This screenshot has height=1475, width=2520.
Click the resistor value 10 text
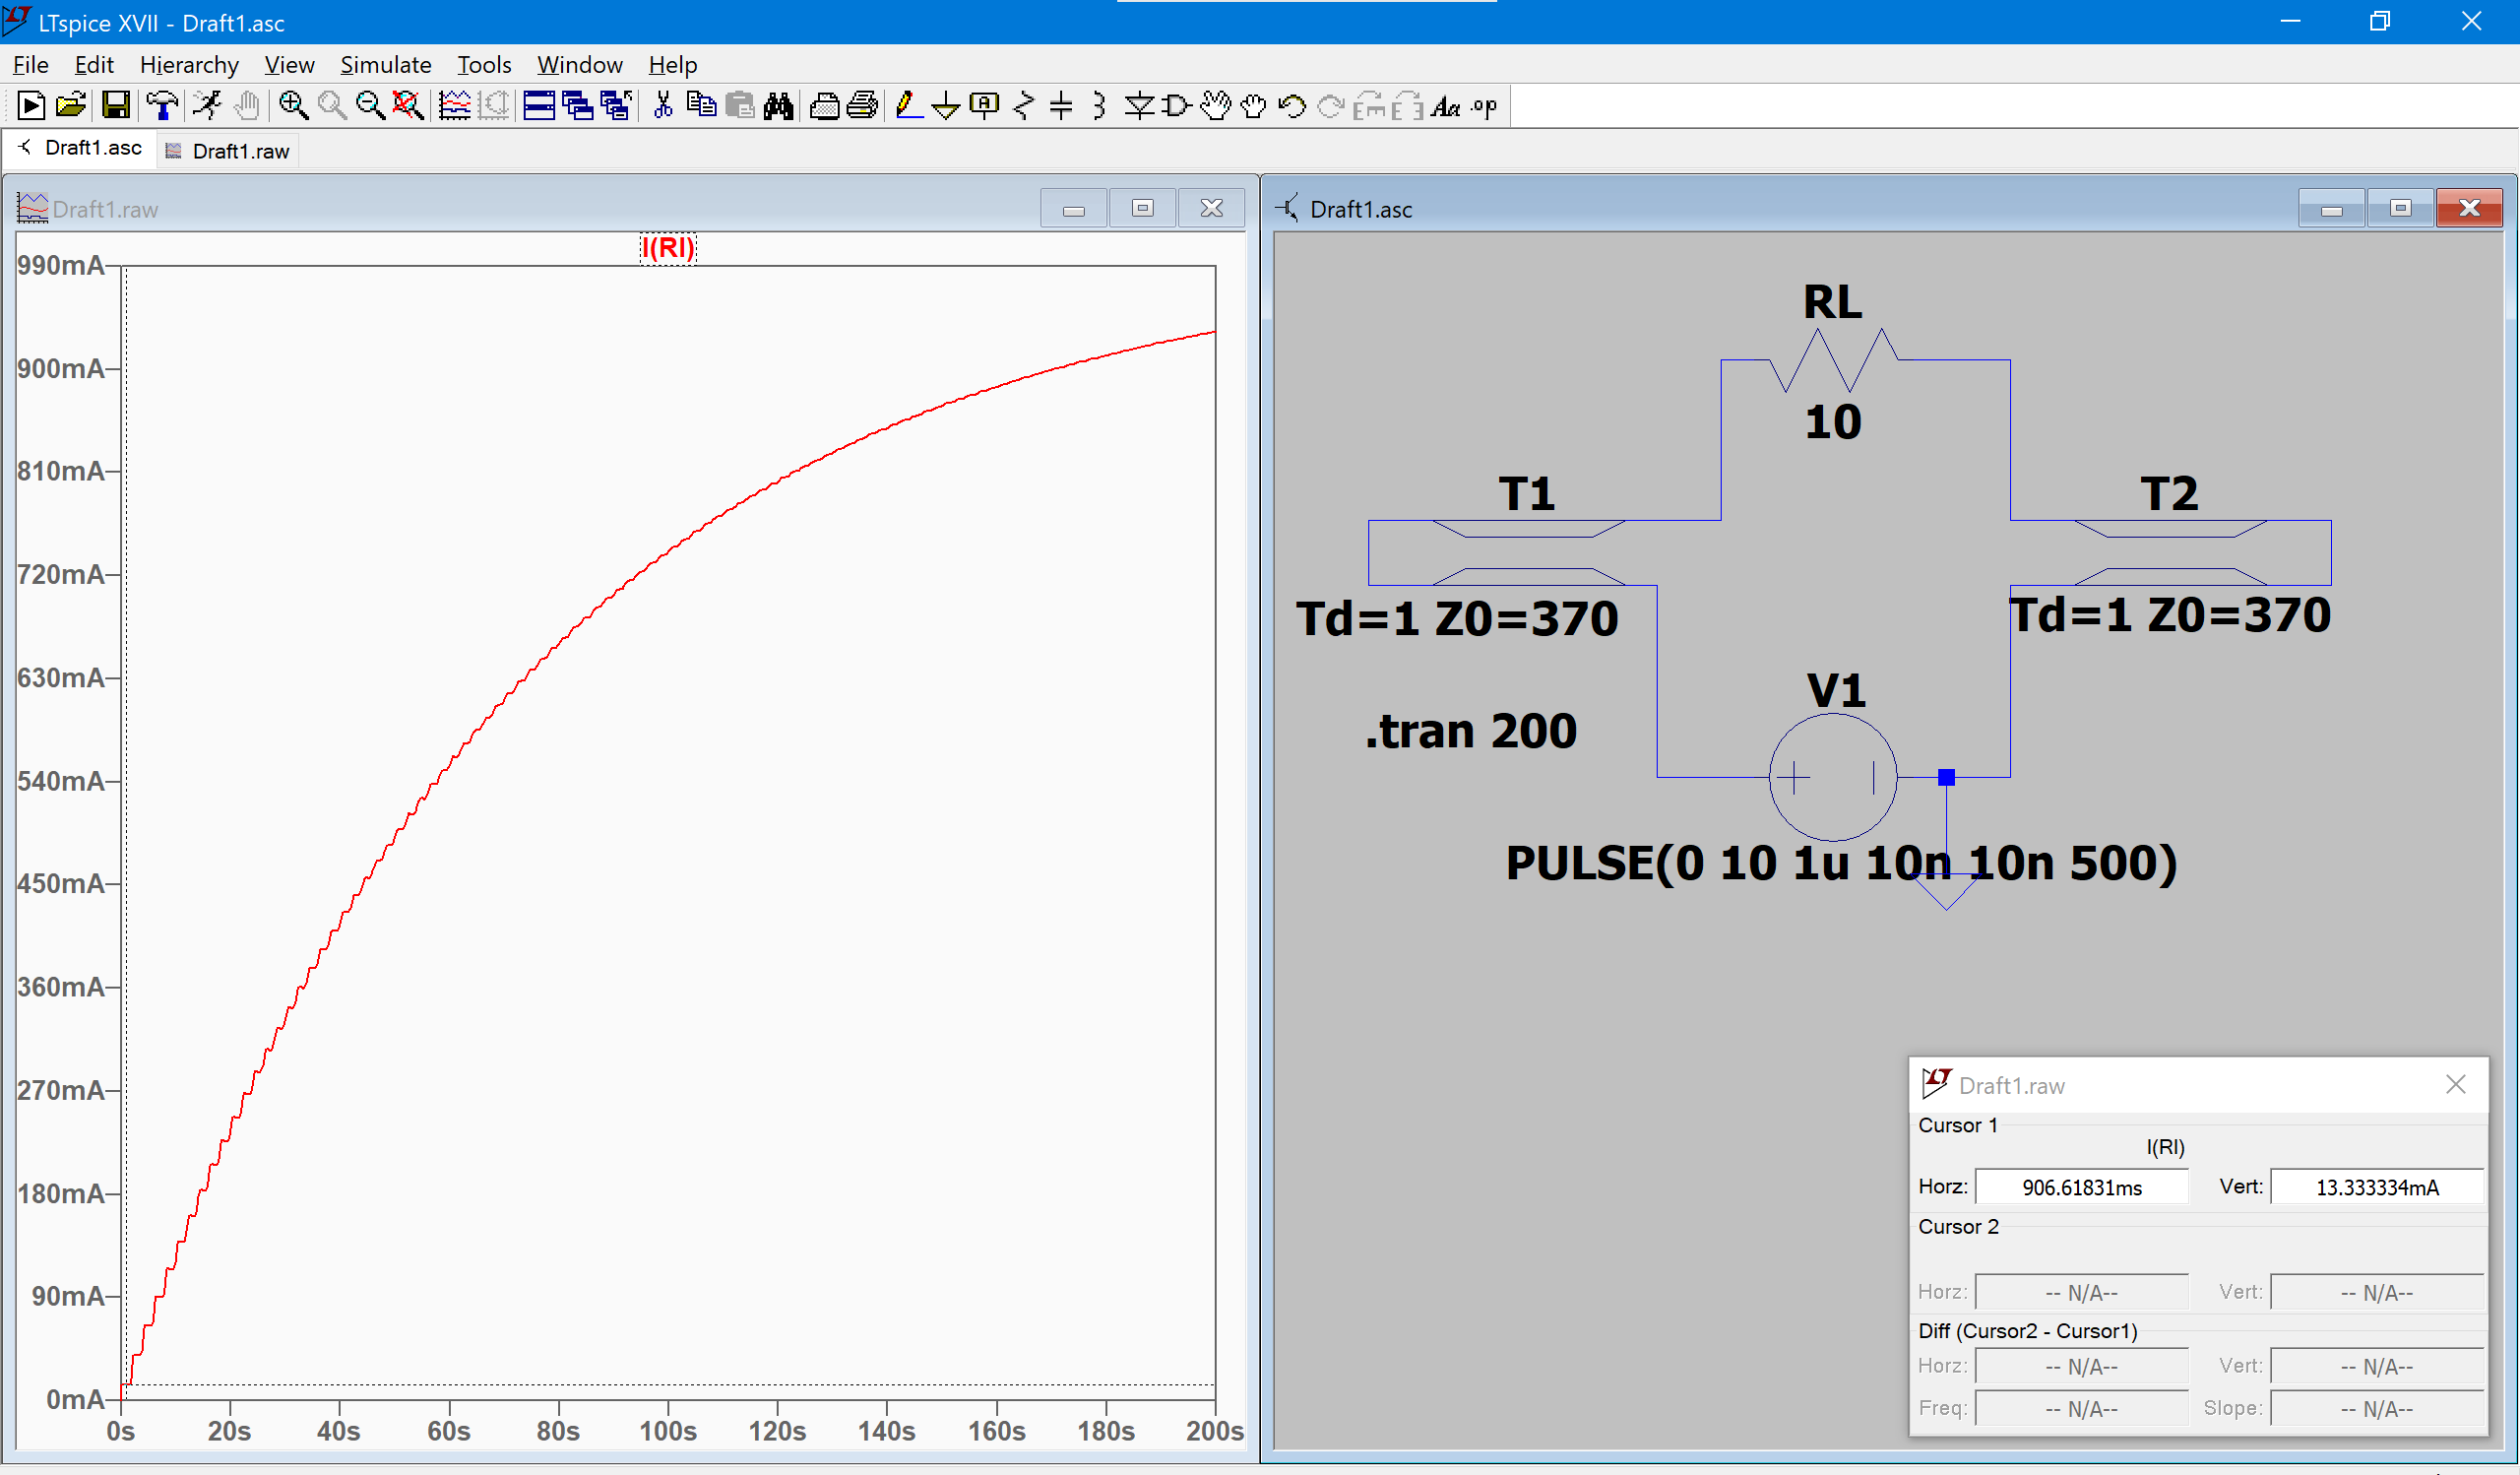click(x=1833, y=421)
